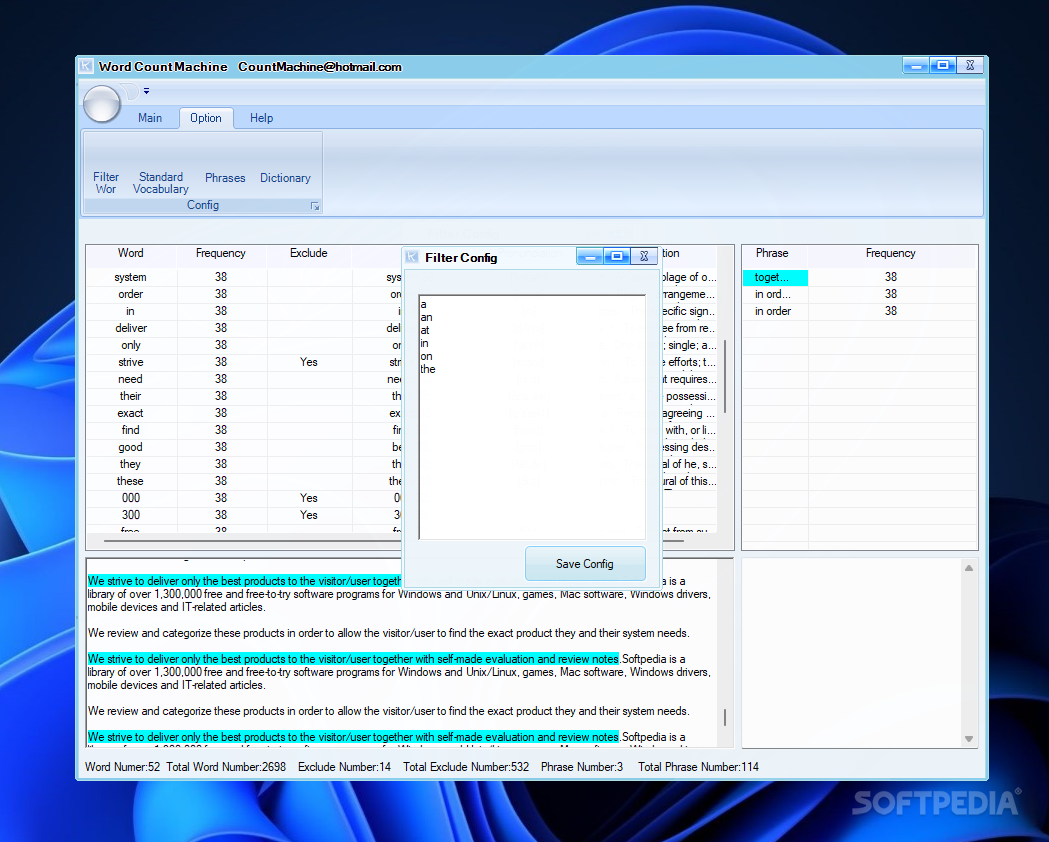Click inside the filter words text box
The height and width of the screenshot is (842, 1049).
[x=532, y=417]
